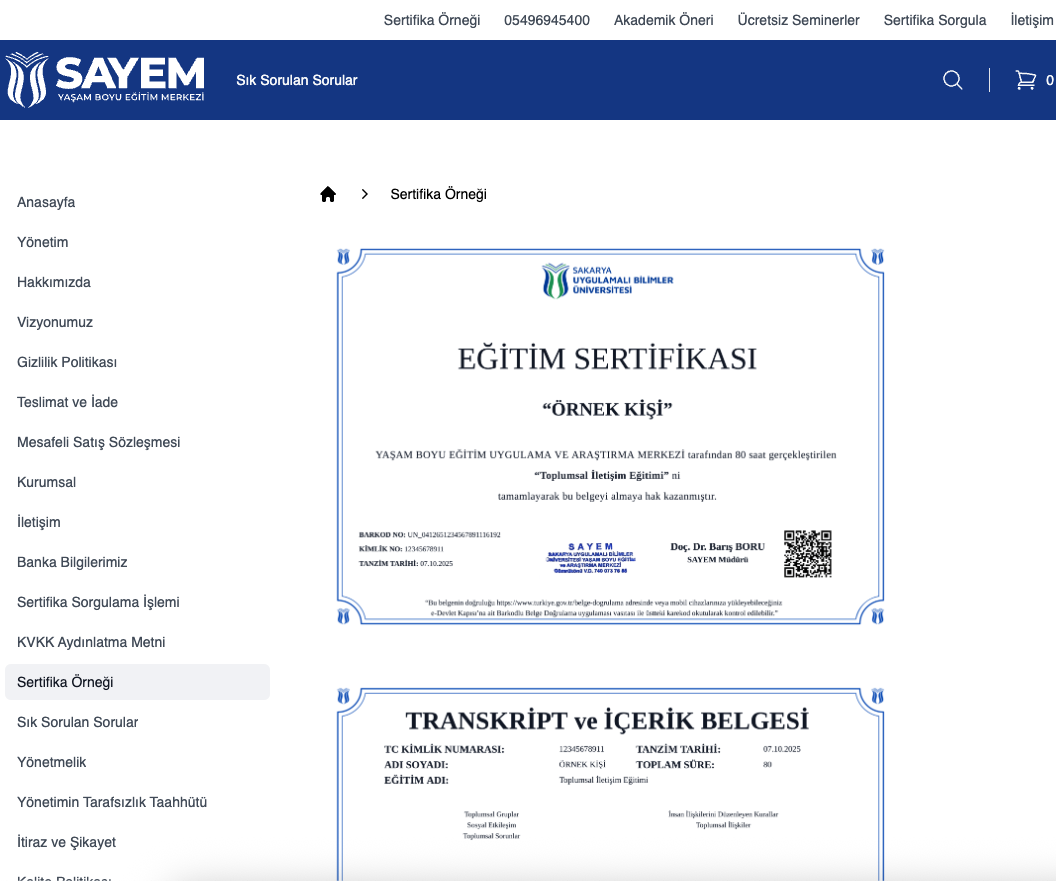This screenshot has height=881, width=1056.
Task: Open the search magnifier icon
Action: (952, 80)
